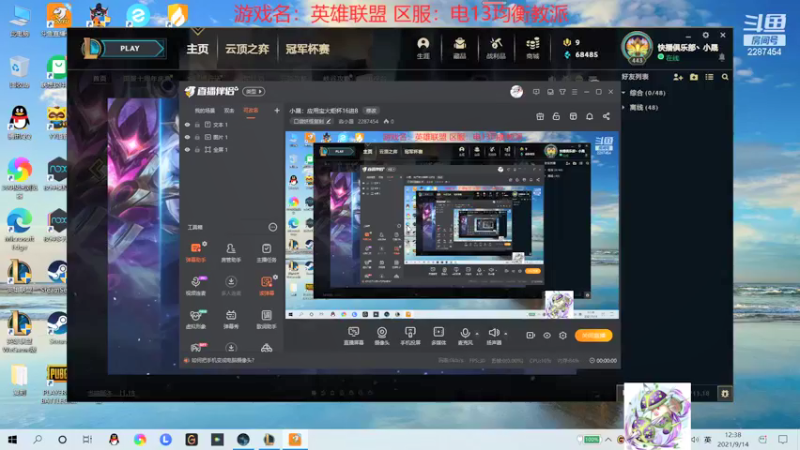800x450 pixels.
Task: Toggle visibility of 图片 1 layer
Action: tap(187, 137)
